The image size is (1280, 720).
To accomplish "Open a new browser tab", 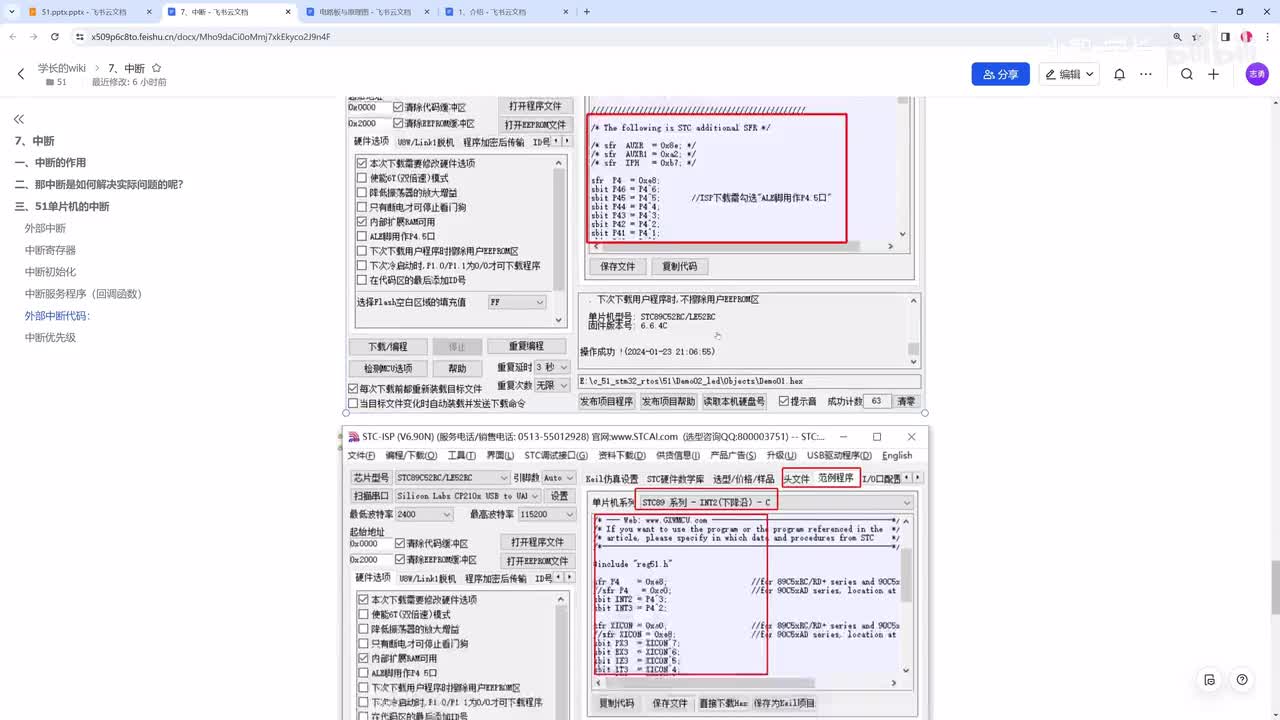I will [587, 12].
